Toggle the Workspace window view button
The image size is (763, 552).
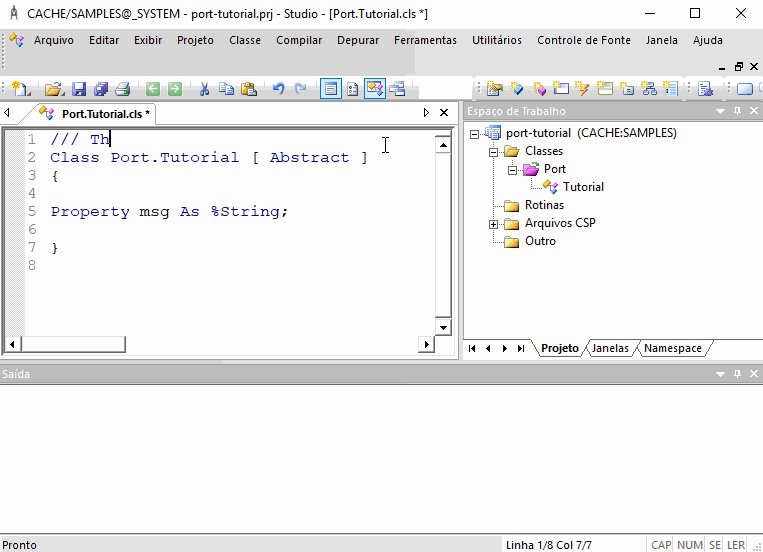pos(375,89)
